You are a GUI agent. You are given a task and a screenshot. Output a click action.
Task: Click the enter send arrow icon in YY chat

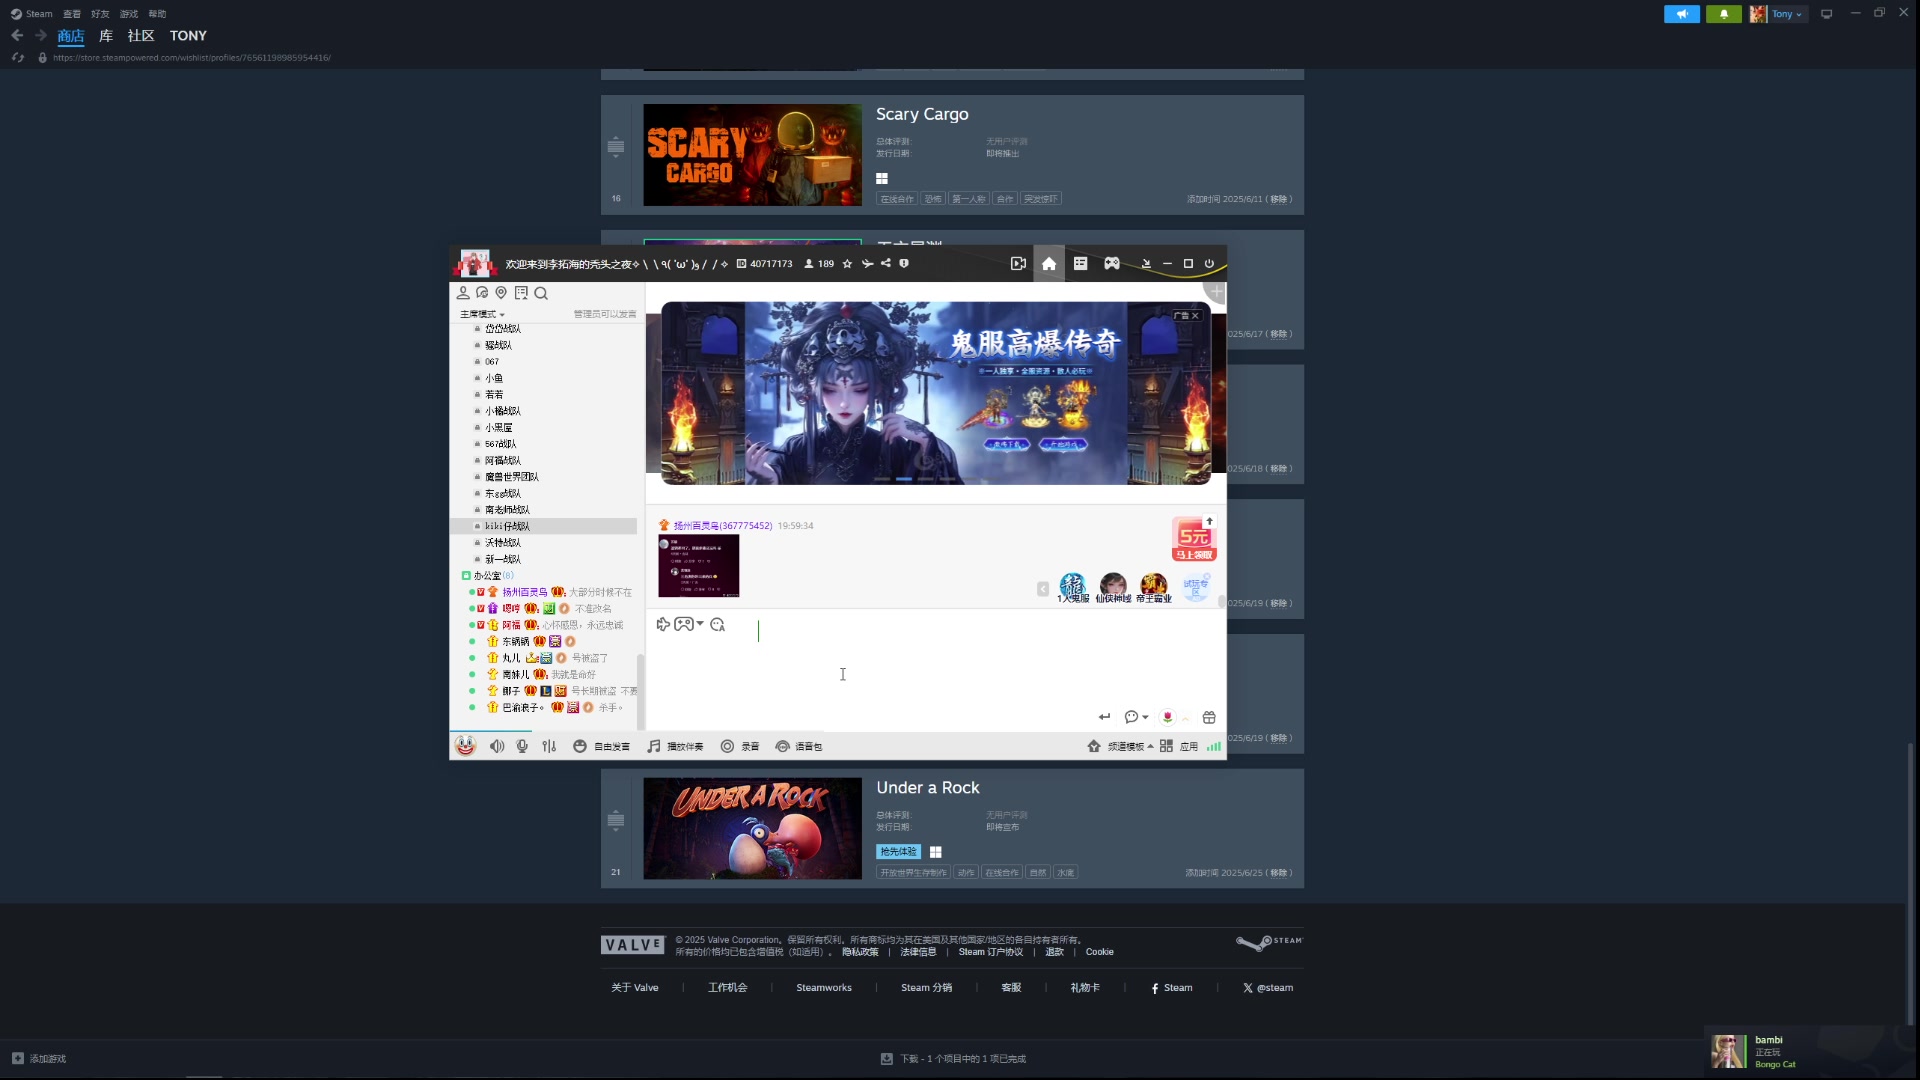(1104, 717)
